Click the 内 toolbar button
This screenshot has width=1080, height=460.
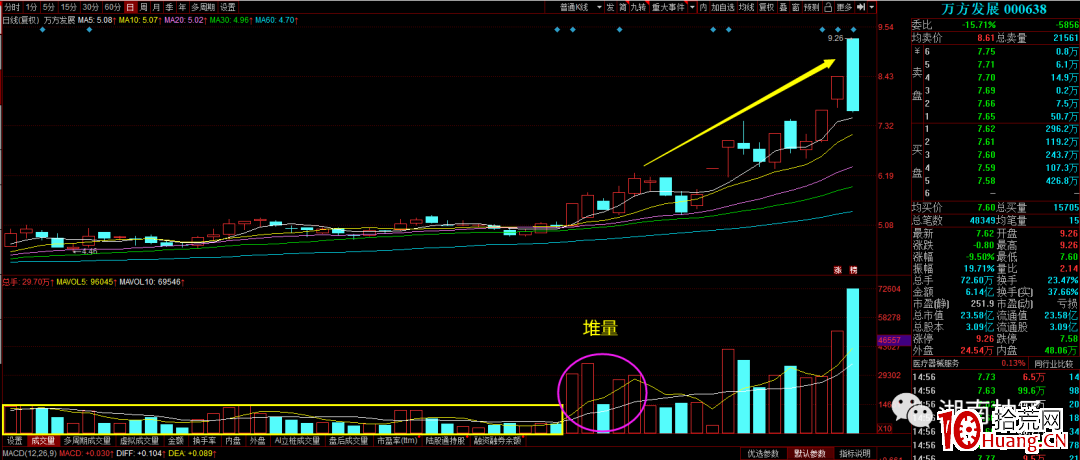coord(703,8)
